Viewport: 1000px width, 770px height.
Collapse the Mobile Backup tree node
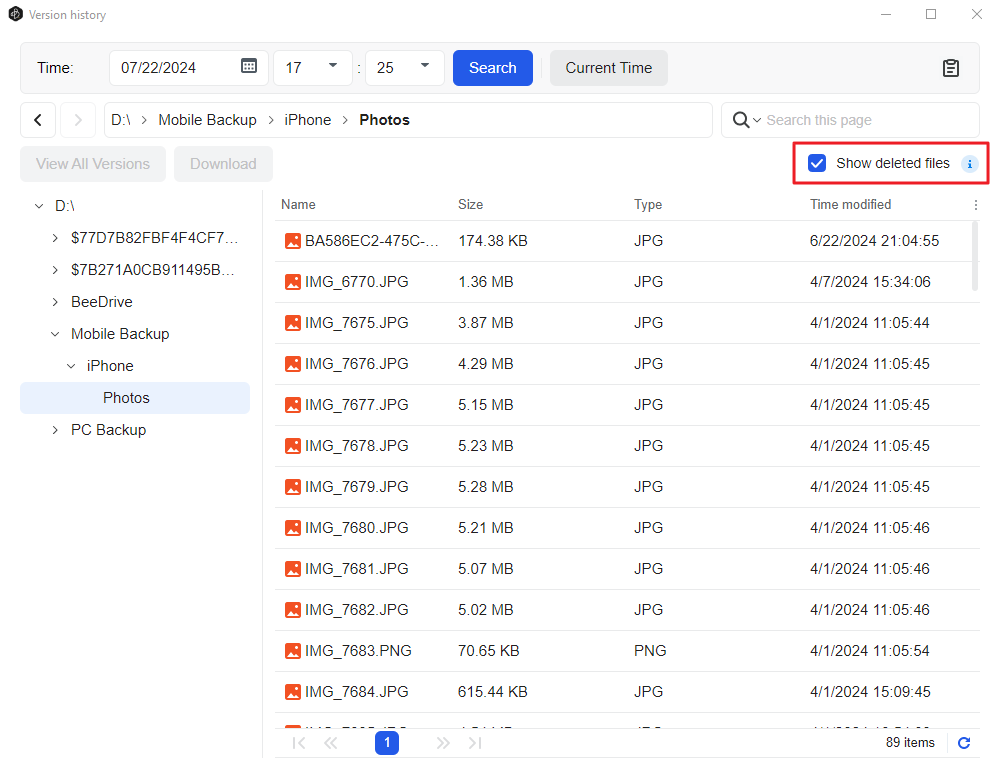pos(55,333)
